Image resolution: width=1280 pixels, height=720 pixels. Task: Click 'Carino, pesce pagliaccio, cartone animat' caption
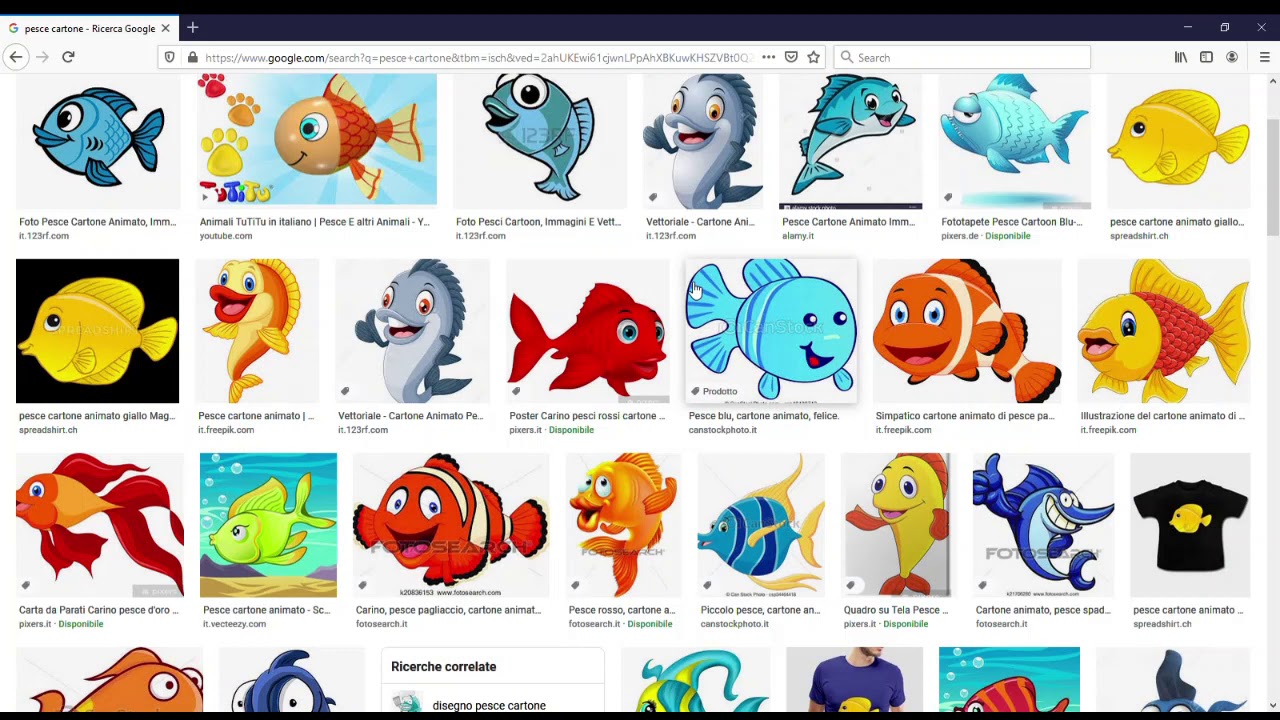pyautogui.click(x=448, y=610)
